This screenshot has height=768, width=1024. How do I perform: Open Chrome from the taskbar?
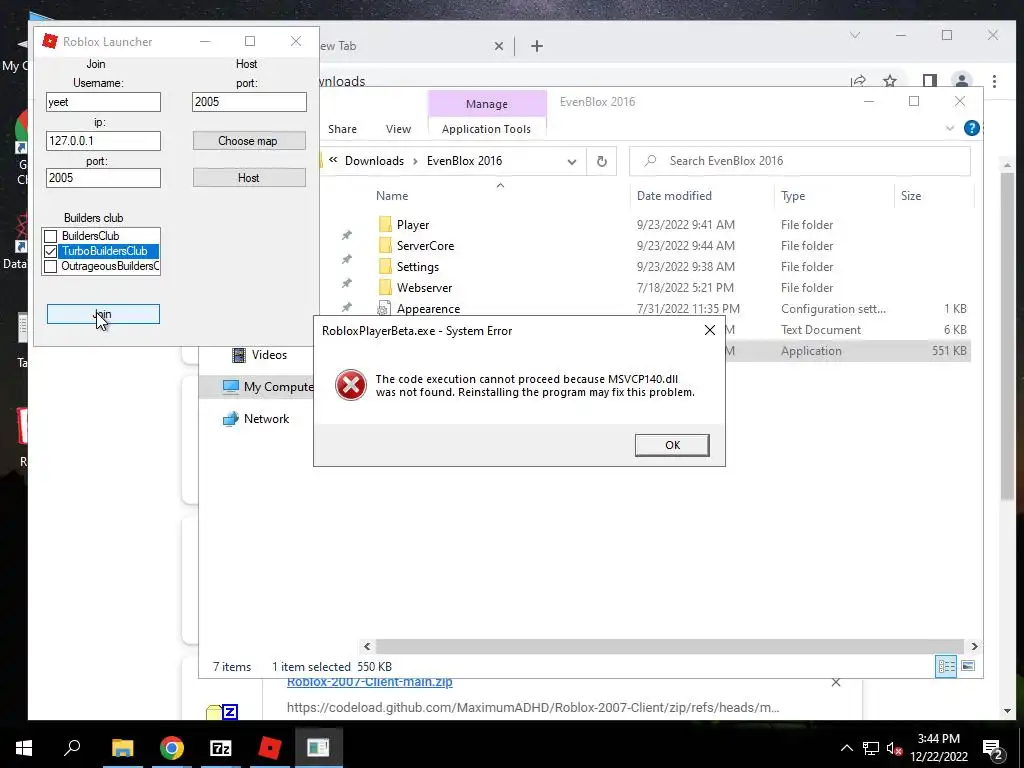click(x=172, y=748)
